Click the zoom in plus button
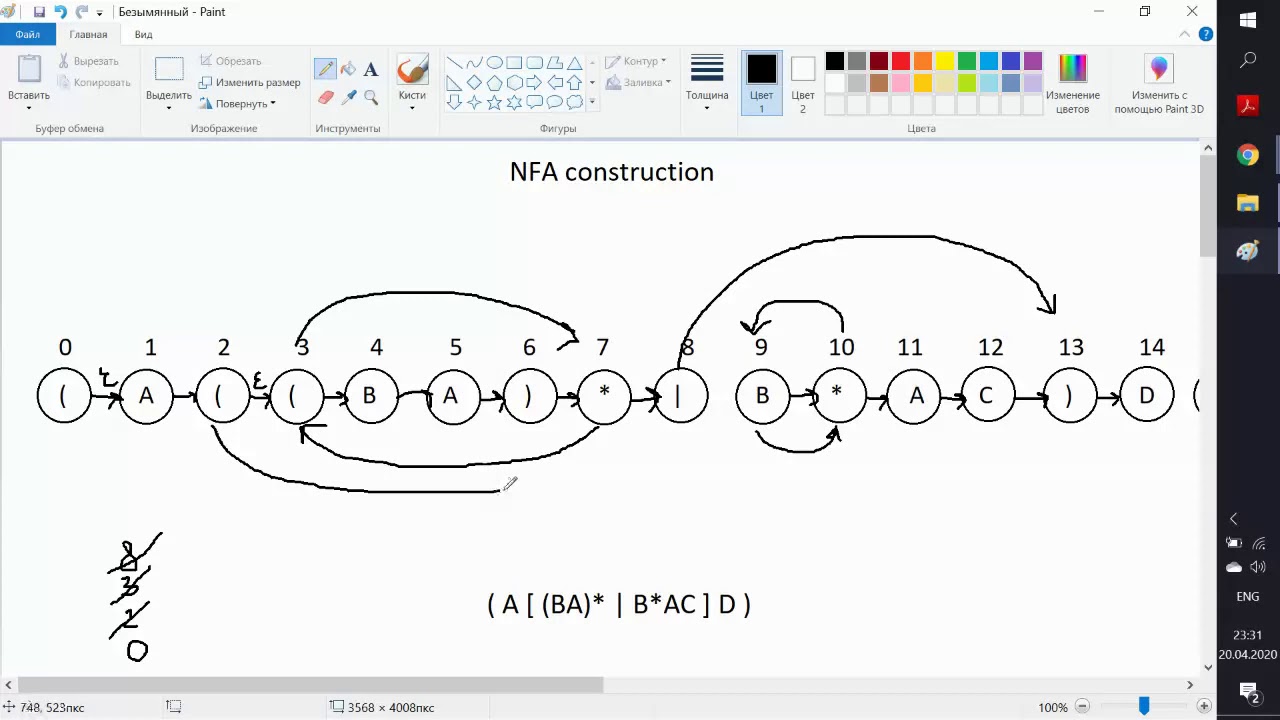Image resolution: width=1280 pixels, height=720 pixels. click(1204, 707)
